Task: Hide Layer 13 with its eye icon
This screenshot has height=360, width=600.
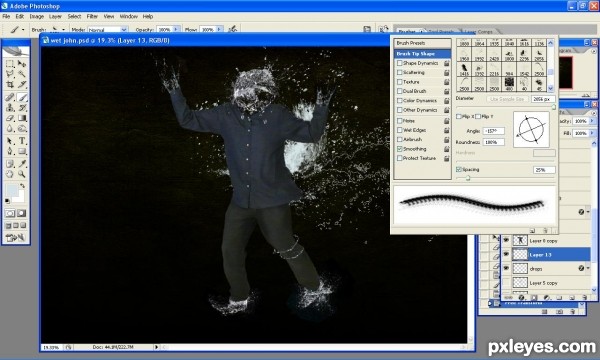Action: (x=506, y=254)
